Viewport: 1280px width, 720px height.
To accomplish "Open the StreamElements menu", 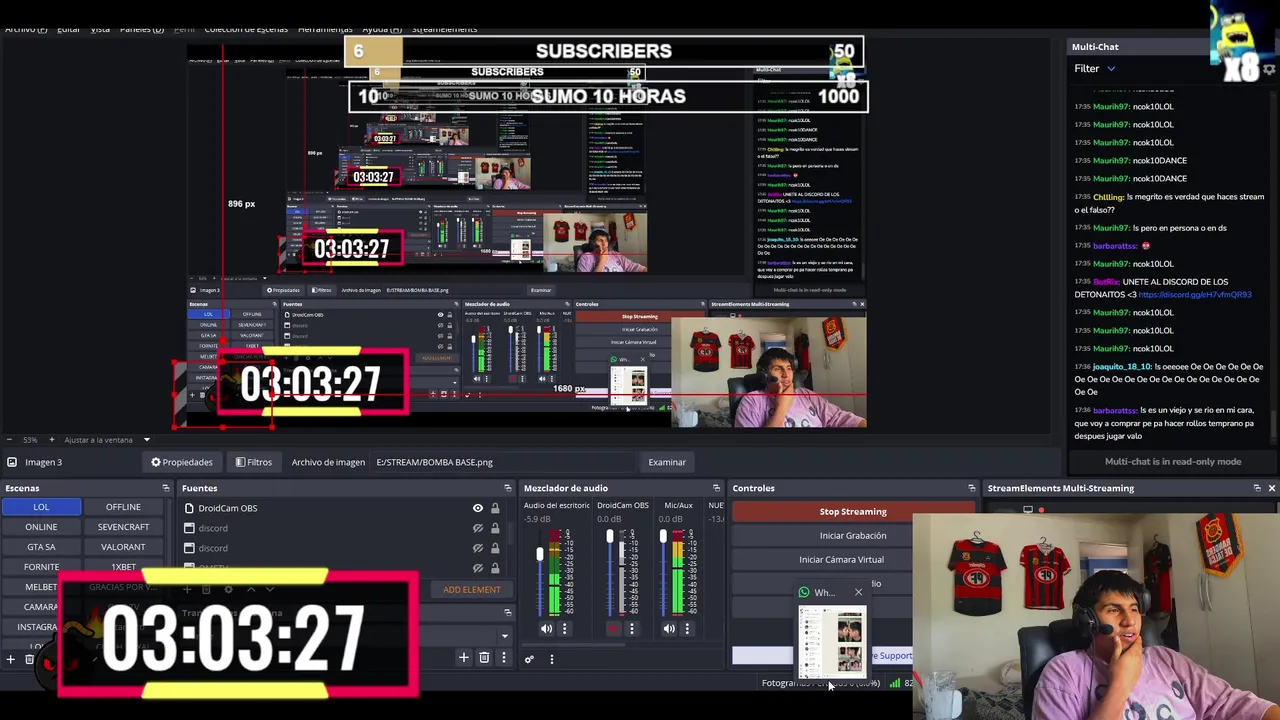I will tap(444, 29).
